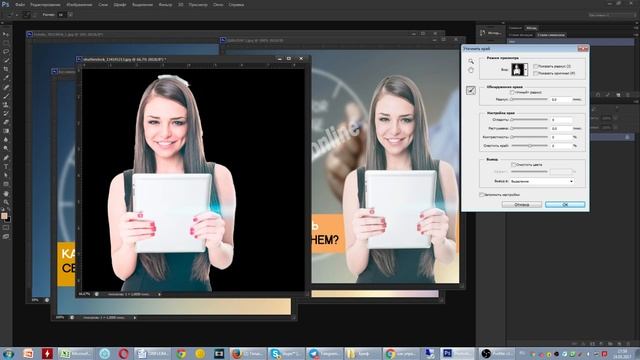The width and height of the screenshot is (640, 360).
Task: Click the Сместить край value field
Action: click(x=561, y=146)
